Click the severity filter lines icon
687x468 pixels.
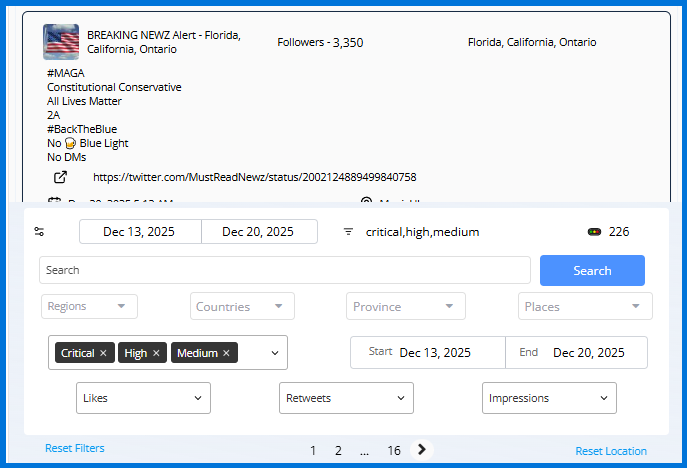point(348,232)
